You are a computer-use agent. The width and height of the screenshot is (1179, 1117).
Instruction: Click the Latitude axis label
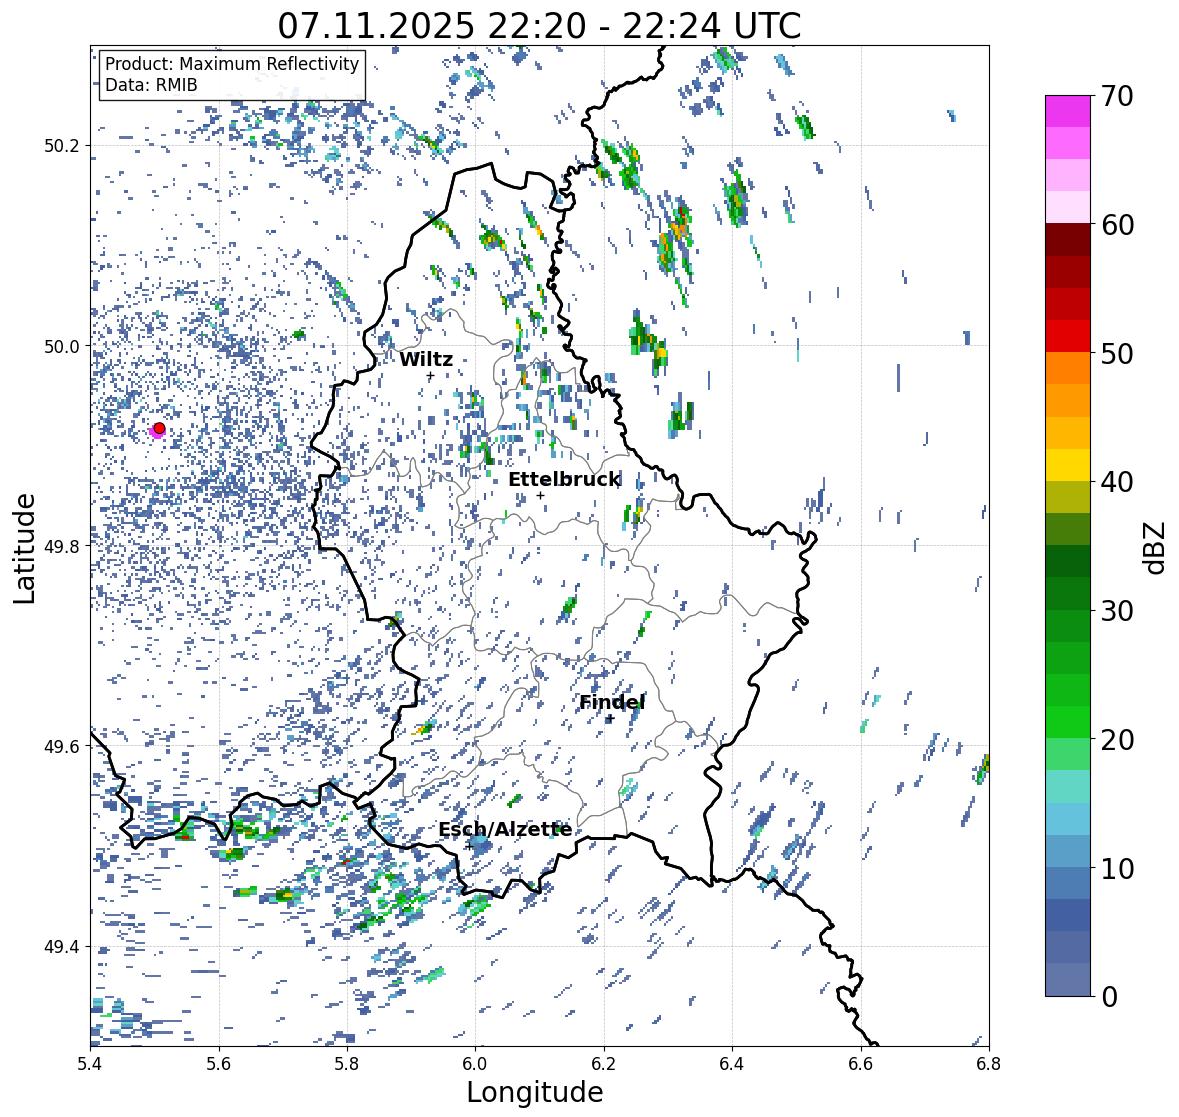coord(24,548)
